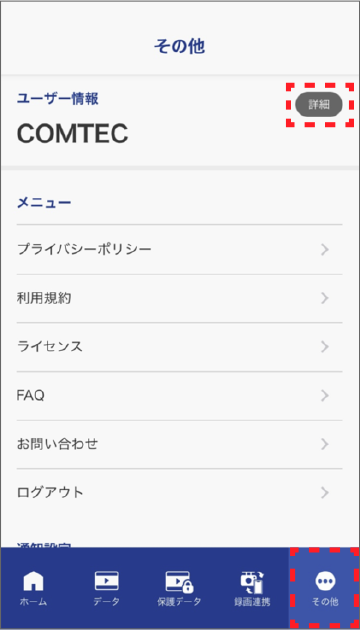This screenshot has height=630, width=360.
Task: Click the 詳細 button by user info
Action: click(319, 105)
